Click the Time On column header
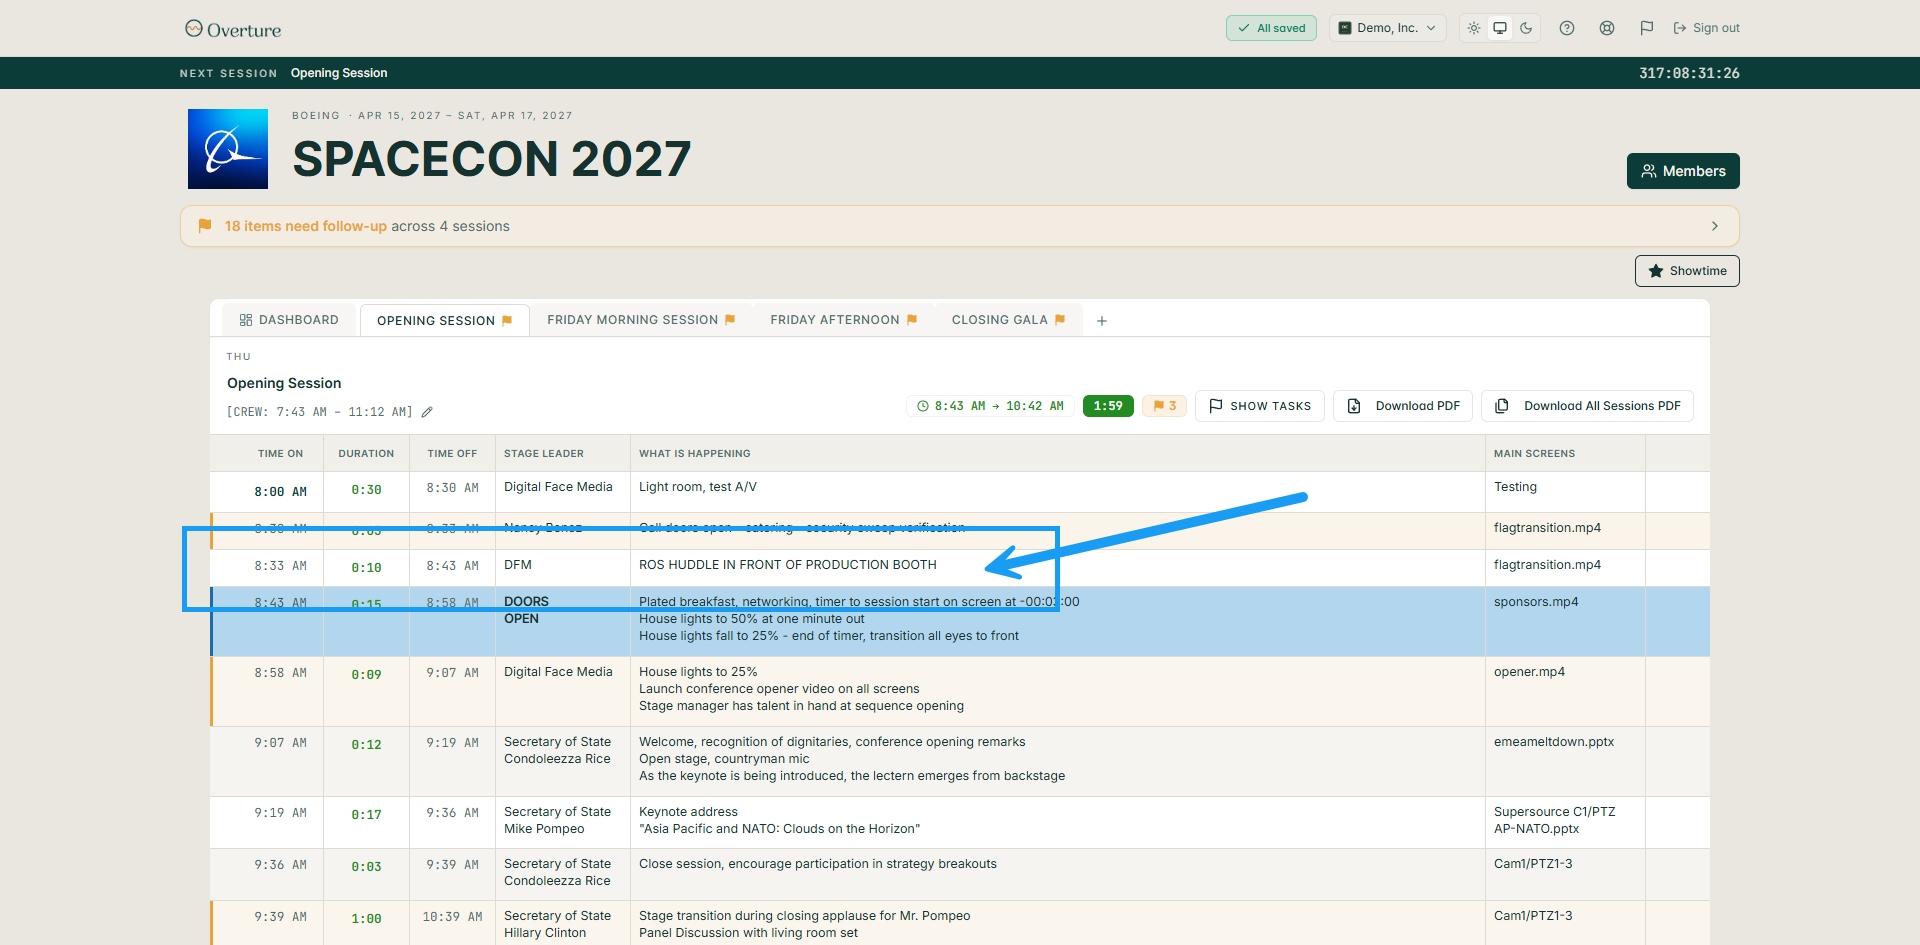This screenshot has height=945, width=1920. [280, 454]
